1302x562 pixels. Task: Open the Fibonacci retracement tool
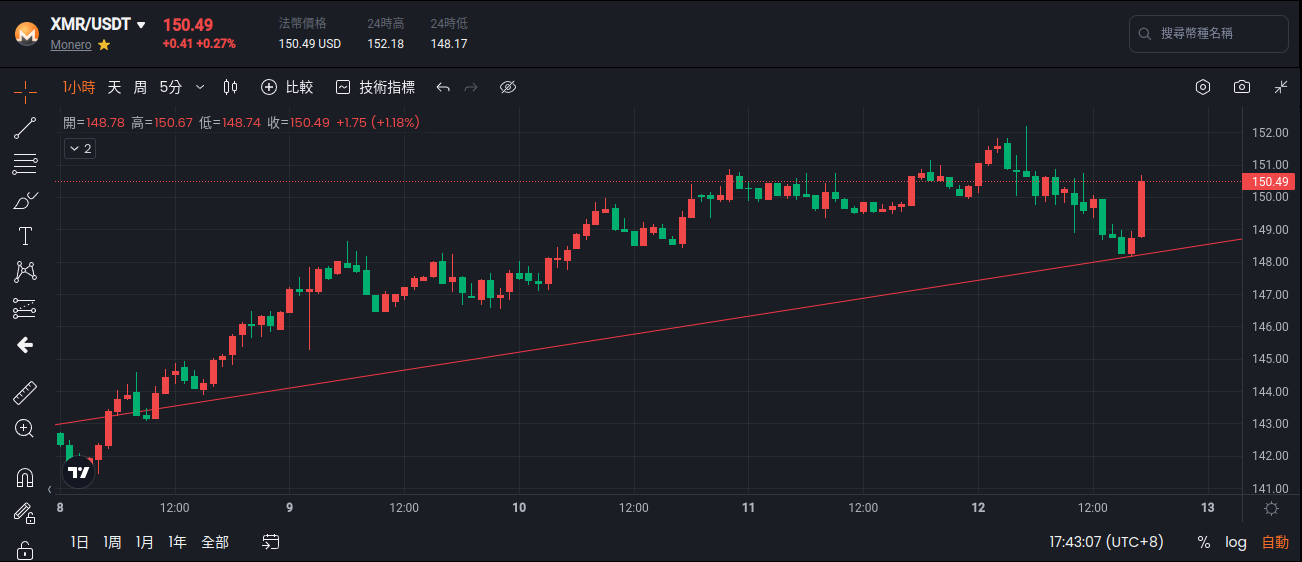pos(25,163)
